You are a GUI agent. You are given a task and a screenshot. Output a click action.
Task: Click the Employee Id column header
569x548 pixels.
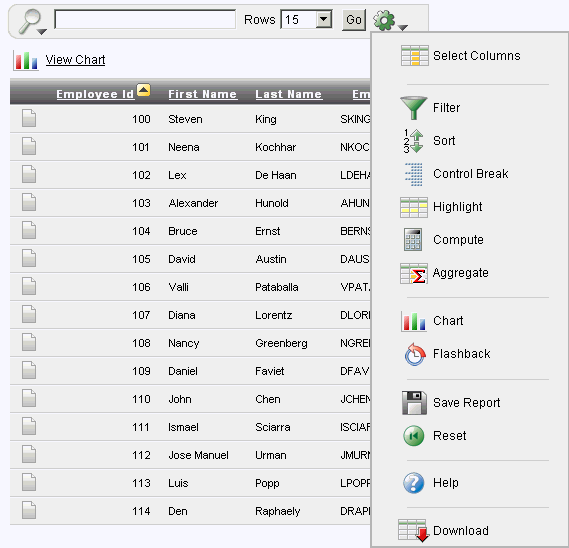(95, 94)
